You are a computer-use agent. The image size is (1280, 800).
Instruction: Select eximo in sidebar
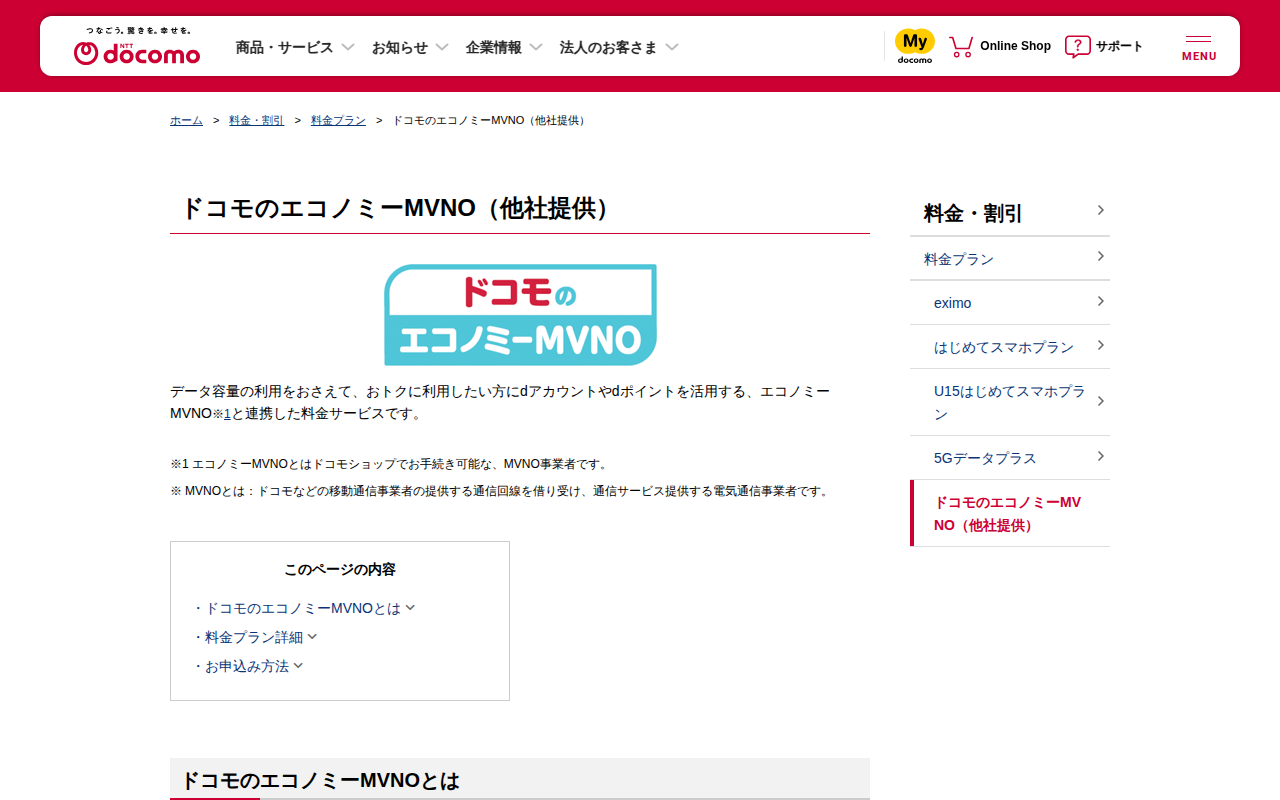click(x=1010, y=303)
